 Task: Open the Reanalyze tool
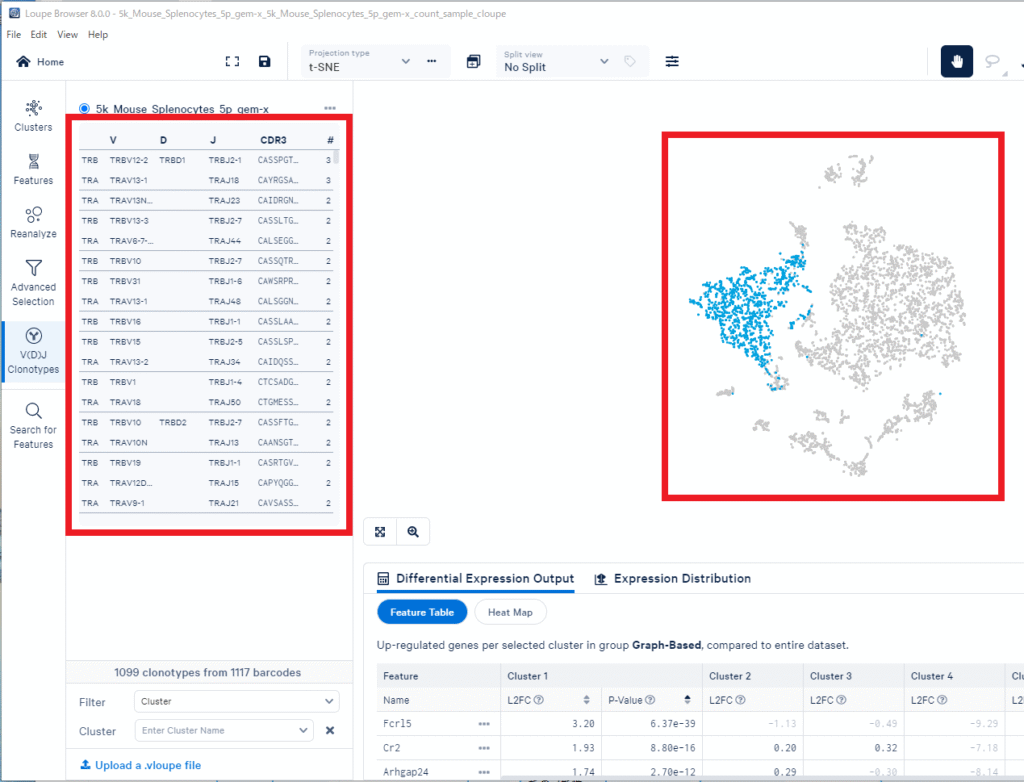pos(33,221)
